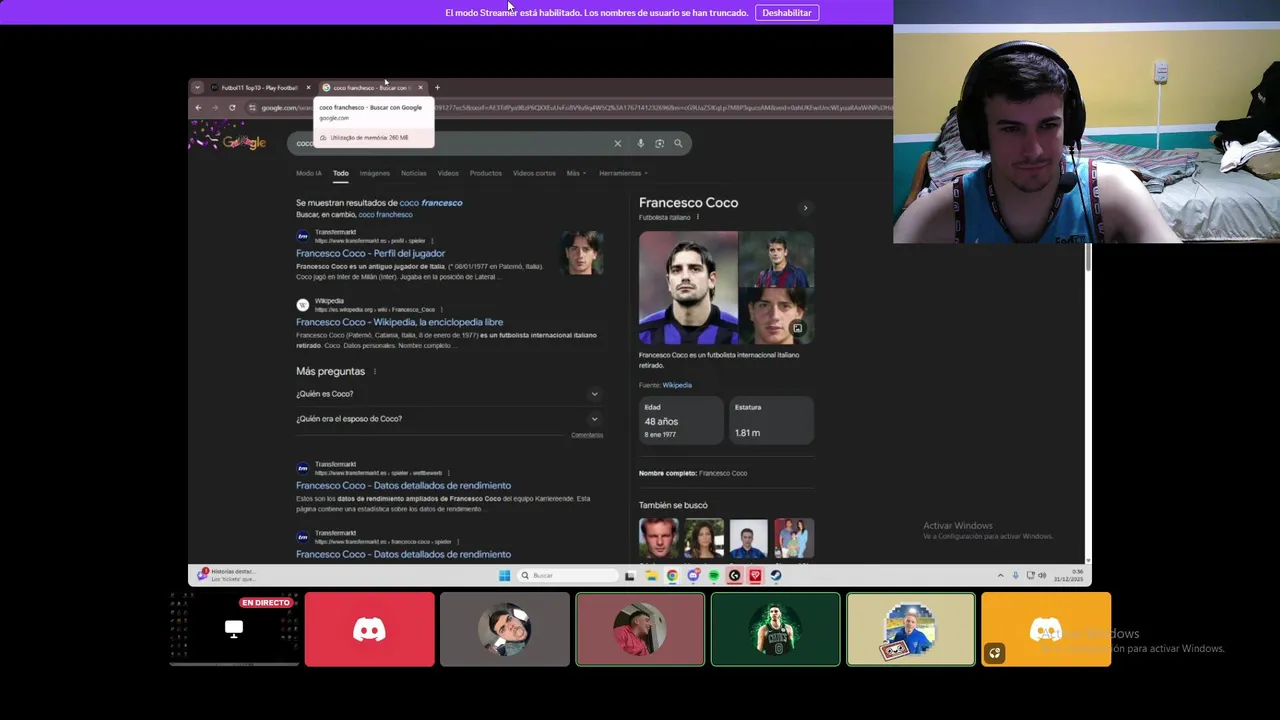This screenshot has width=1280, height=720.
Task: Open Google Lens image search icon
Action: [x=659, y=143]
